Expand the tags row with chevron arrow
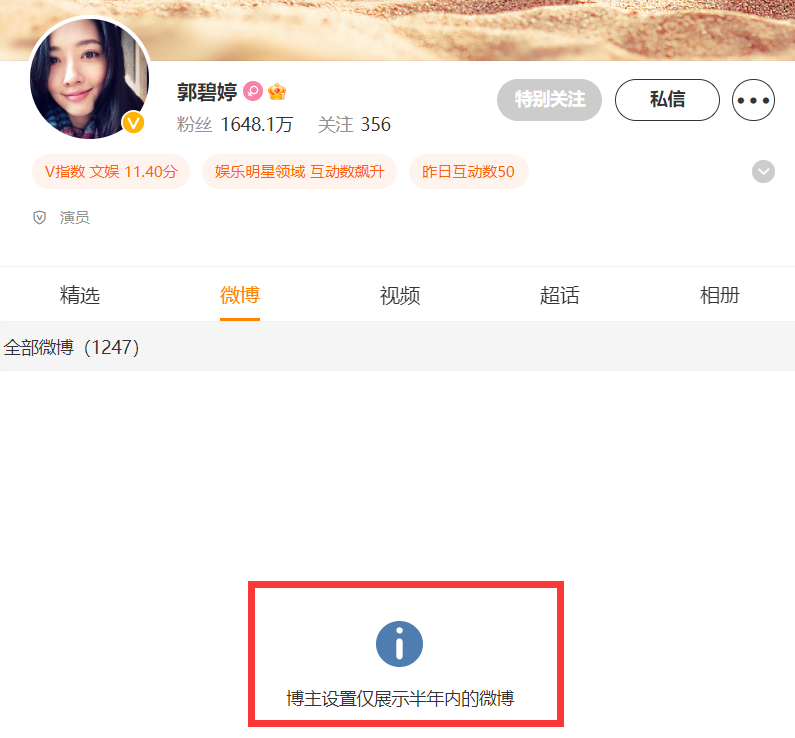 (763, 171)
